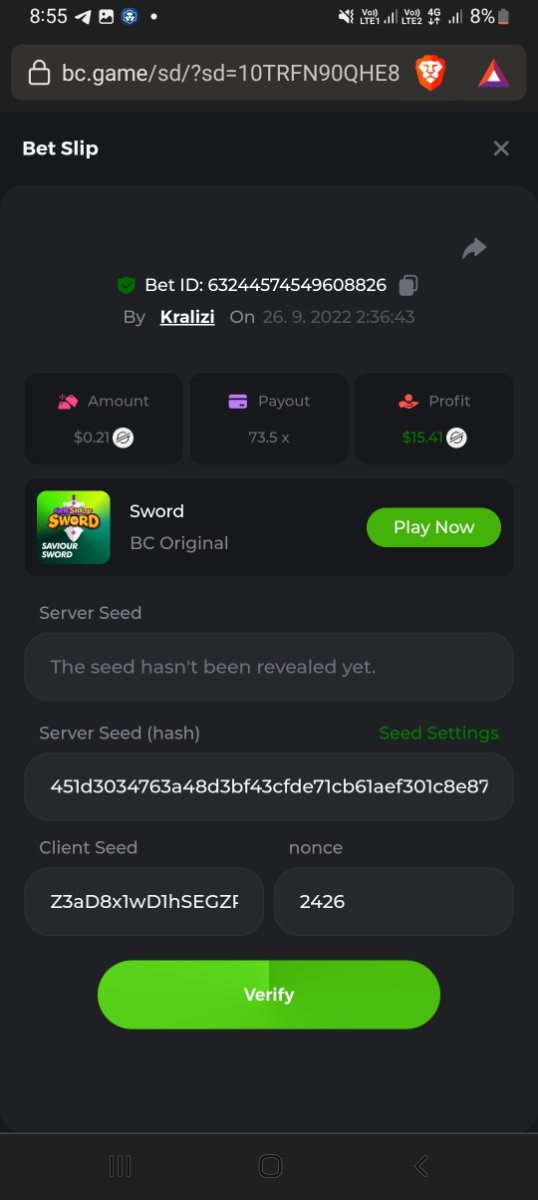Select the Server Seed hash field
This screenshot has width=538, height=1200.
pos(269,786)
